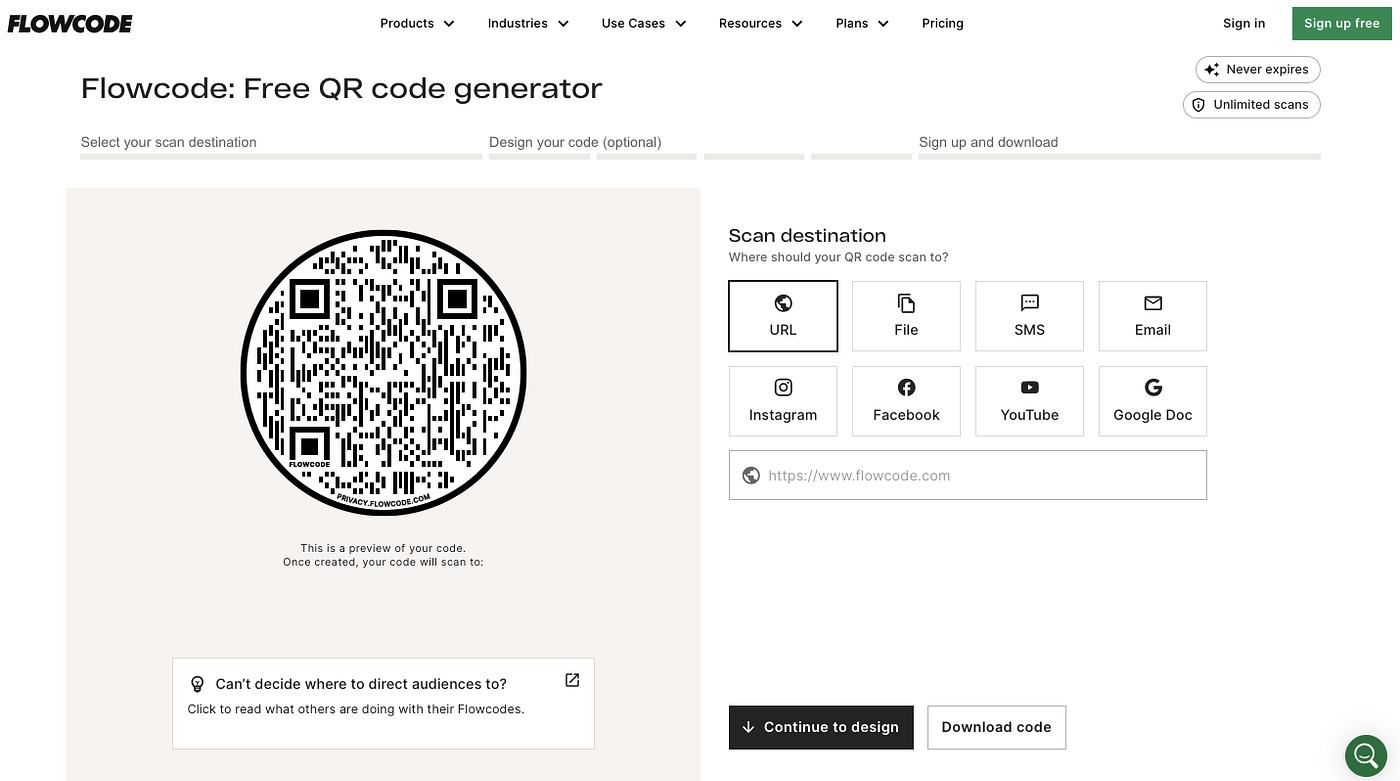The image size is (1400, 781).
Task: Click the Unlimited scans badge
Action: [1251, 104]
